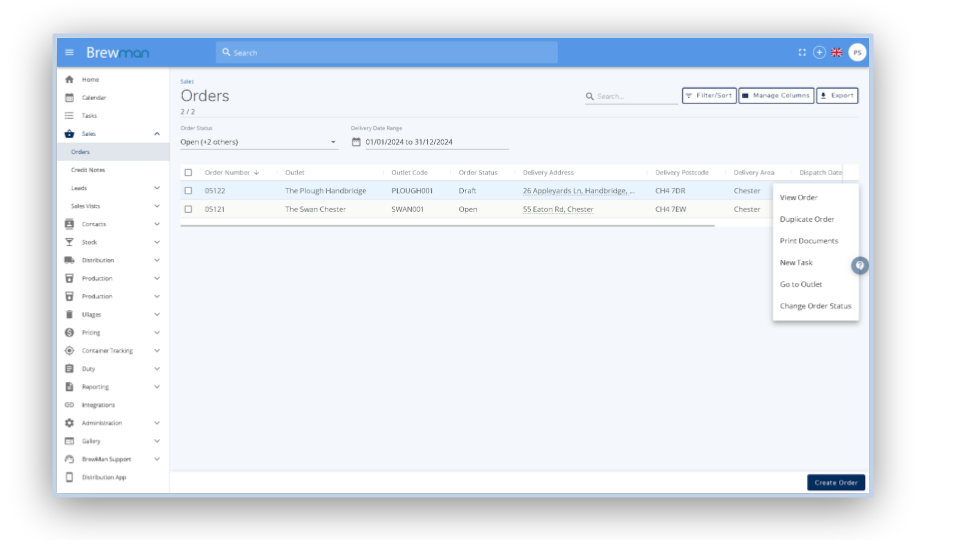Click the top global Search field
Screen dimensions: 960x540
(386, 53)
